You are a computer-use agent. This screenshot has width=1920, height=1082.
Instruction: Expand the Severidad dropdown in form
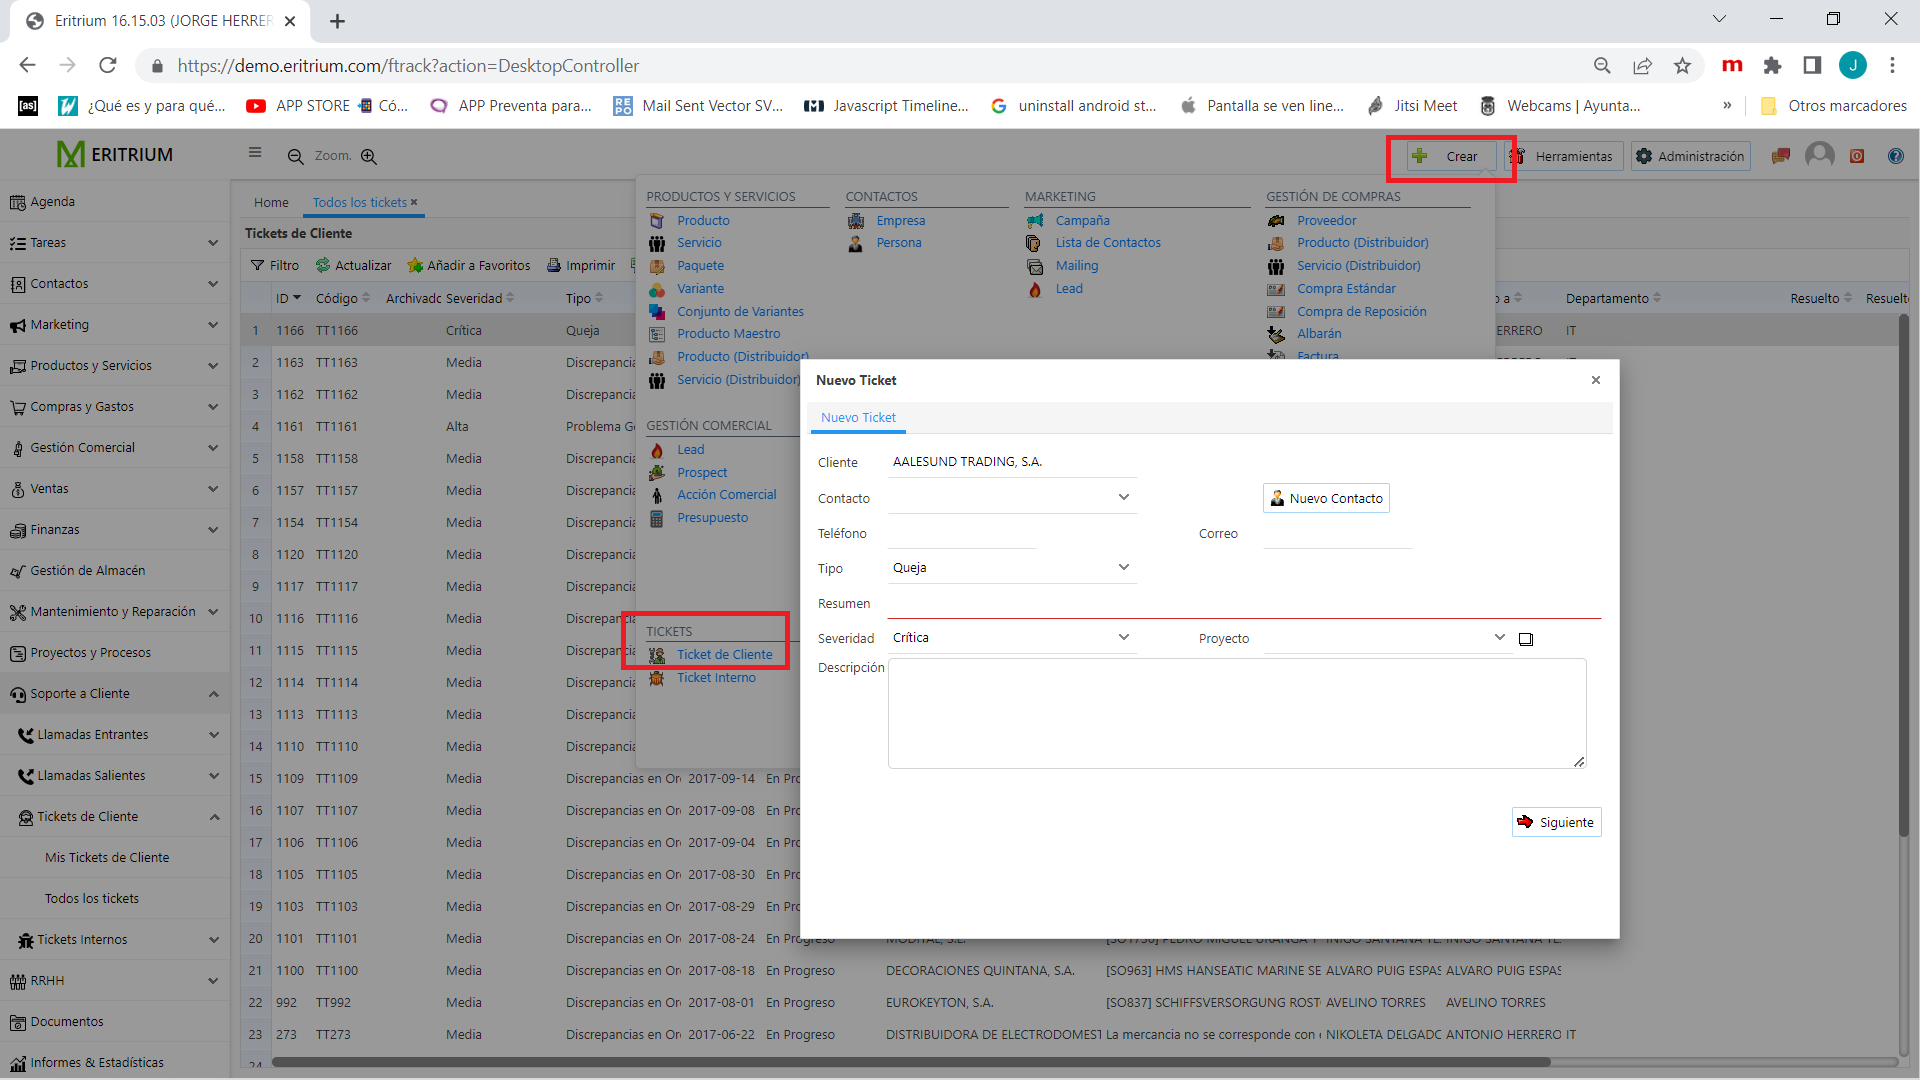pyautogui.click(x=1125, y=638)
